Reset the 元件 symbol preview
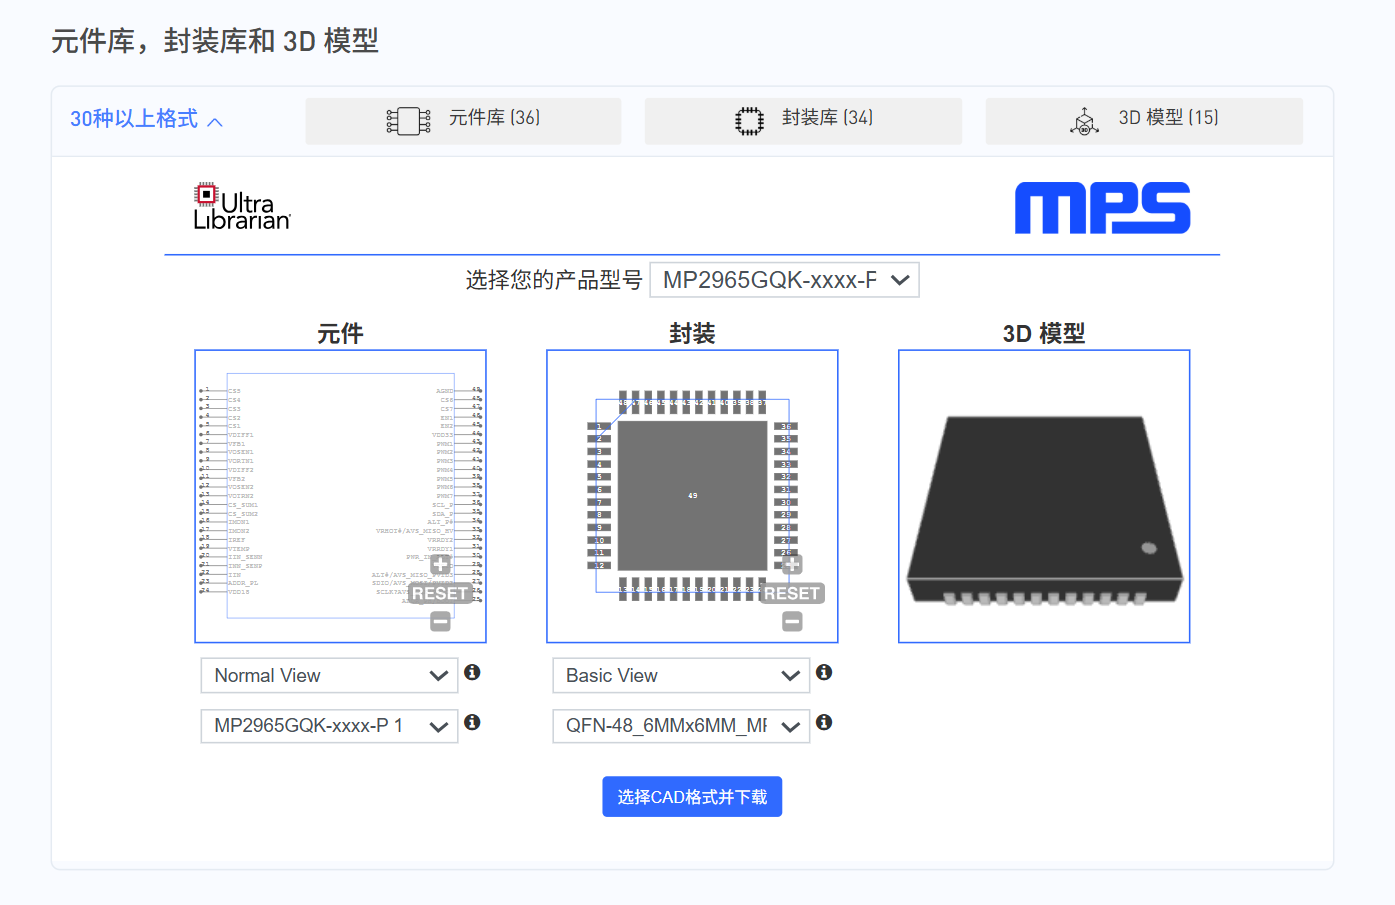 (x=440, y=594)
